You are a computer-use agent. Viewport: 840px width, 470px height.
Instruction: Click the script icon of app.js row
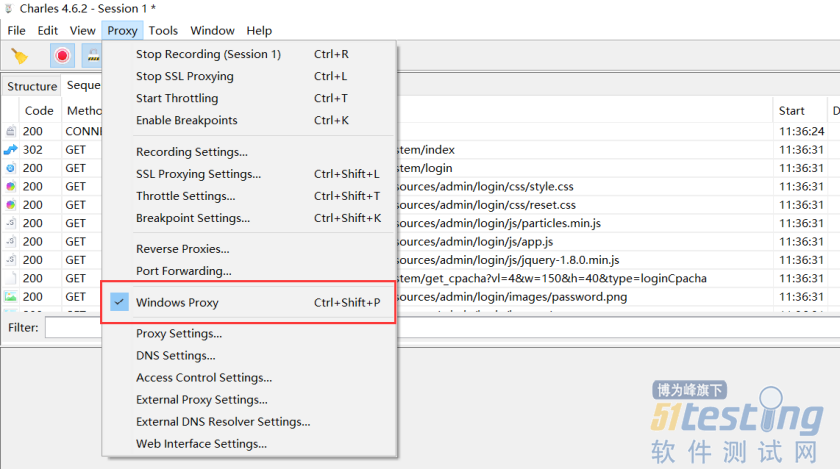coord(11,241)
